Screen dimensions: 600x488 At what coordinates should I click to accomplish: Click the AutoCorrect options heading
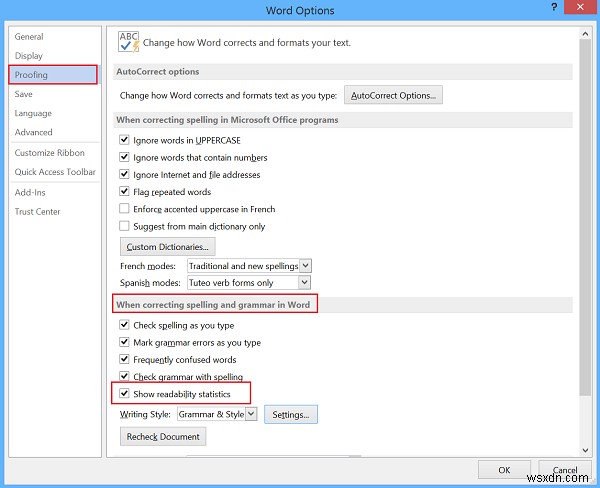(158, 72)
